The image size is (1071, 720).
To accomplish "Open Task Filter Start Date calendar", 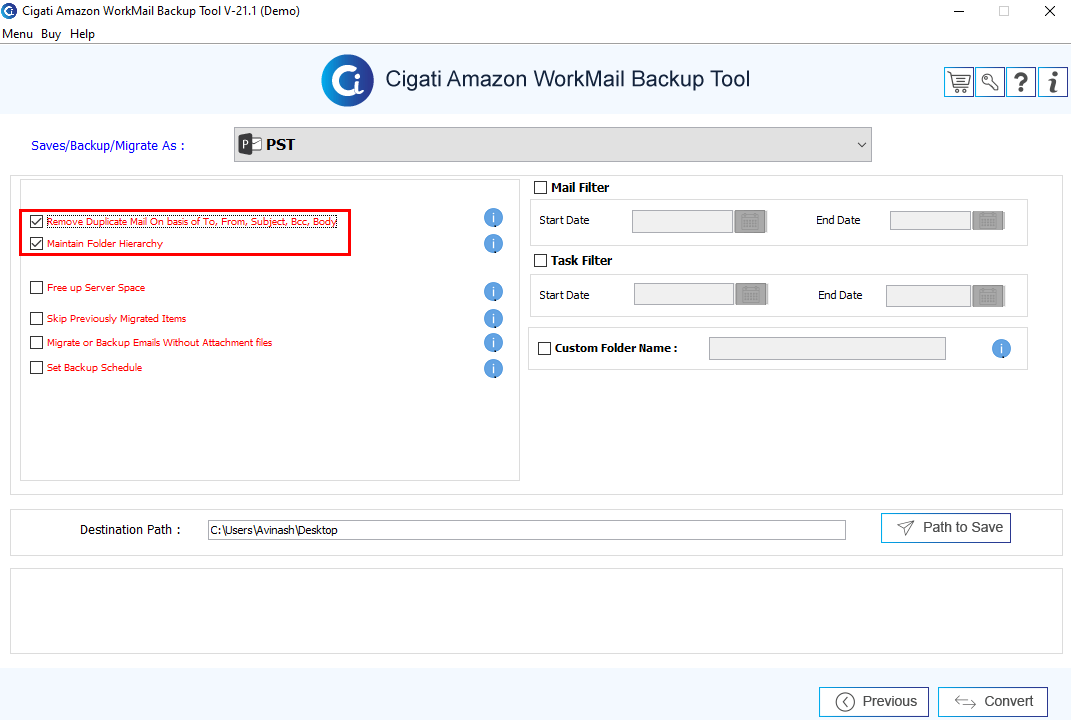I will (751, 294).
